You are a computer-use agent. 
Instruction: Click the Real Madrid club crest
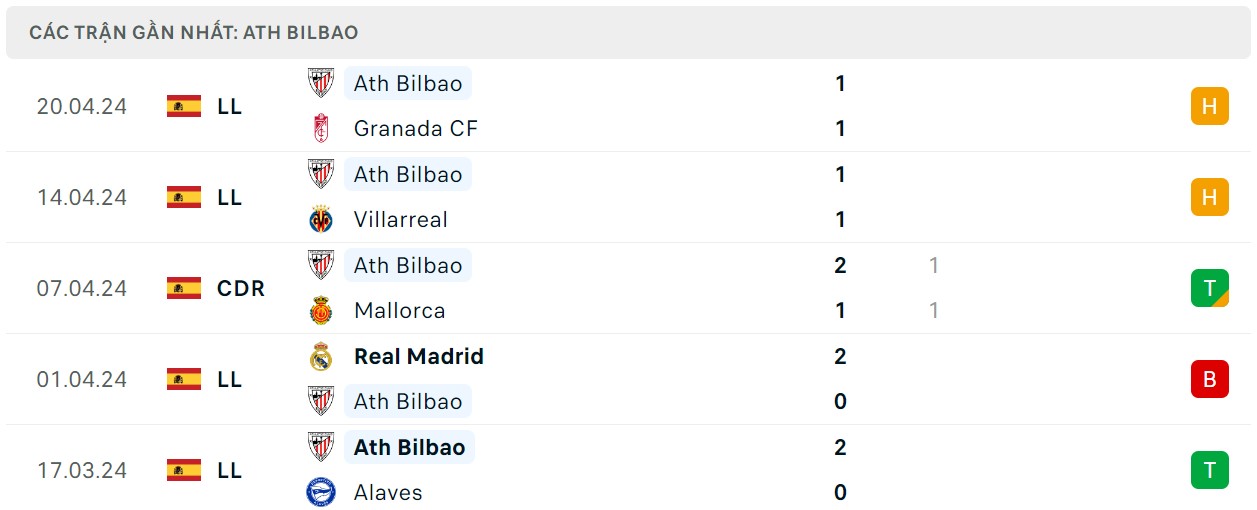tap(321, 356)
